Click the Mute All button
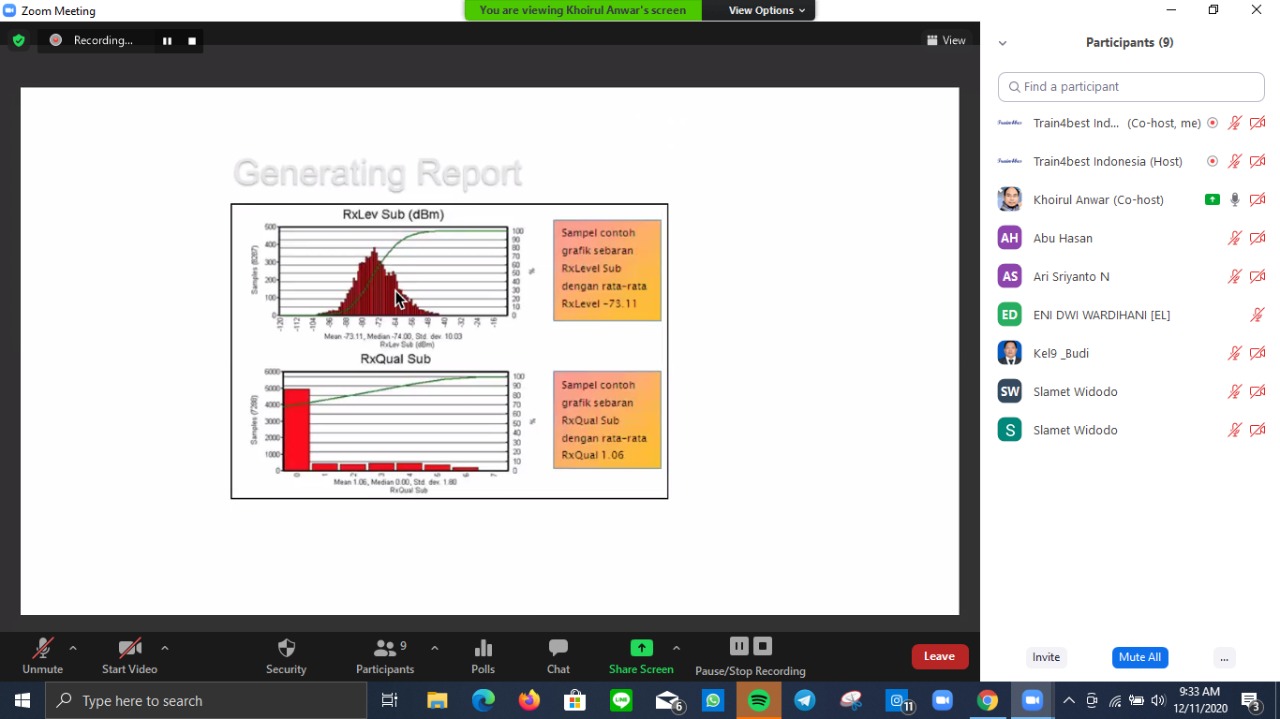 tap(1139, 657)
